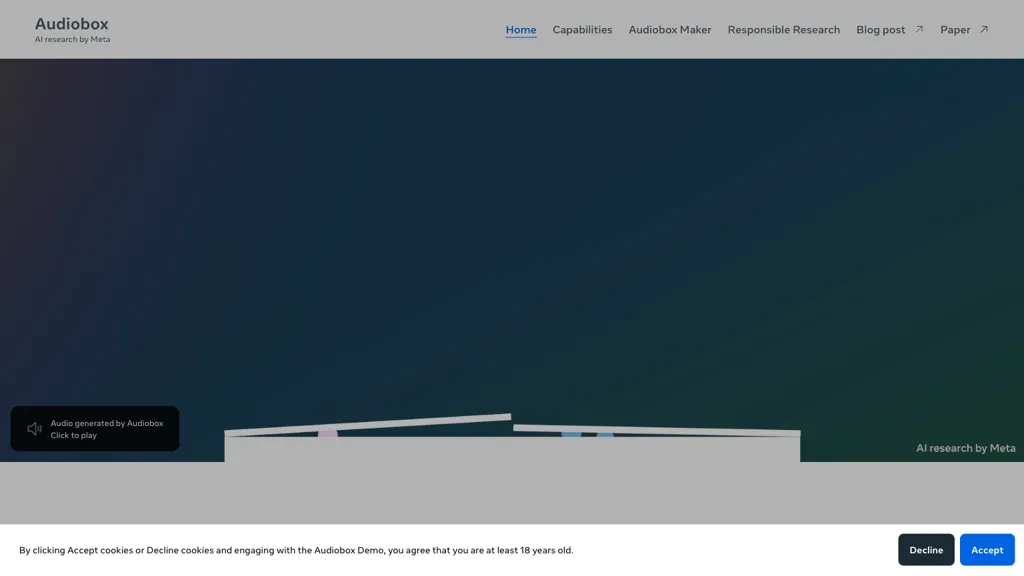This screenshot has height=576, width=1024.
Task: Play audio via the "Click to play" text
Action: pos(74,436)
